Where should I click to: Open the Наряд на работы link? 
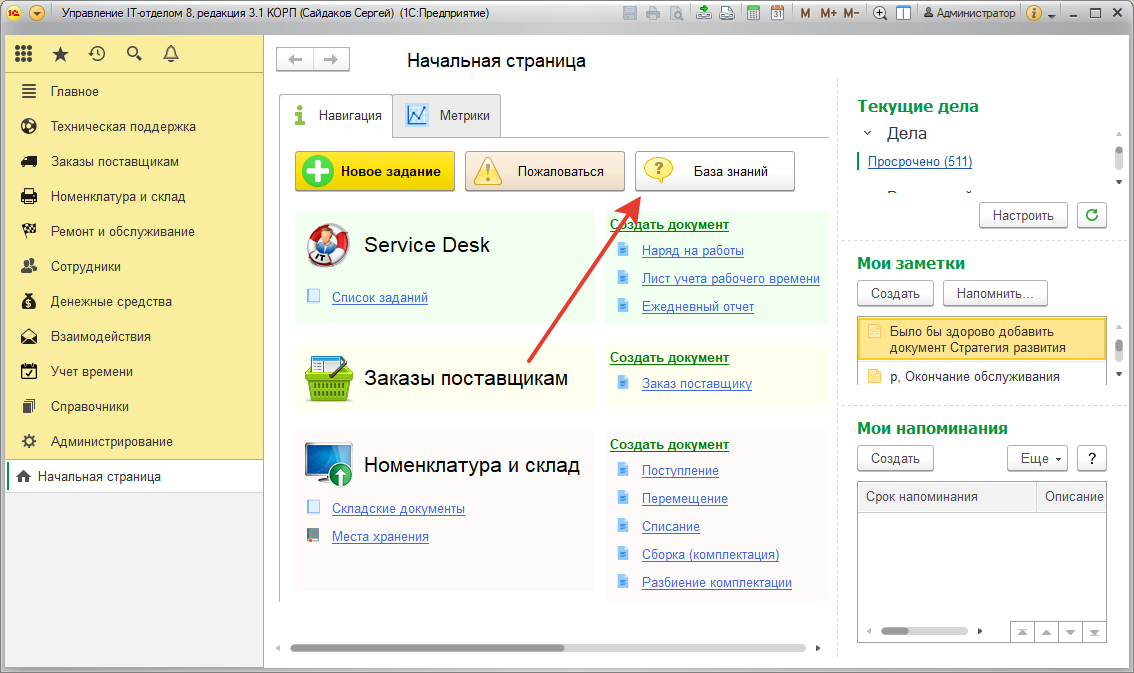click(x=693, y=251)
